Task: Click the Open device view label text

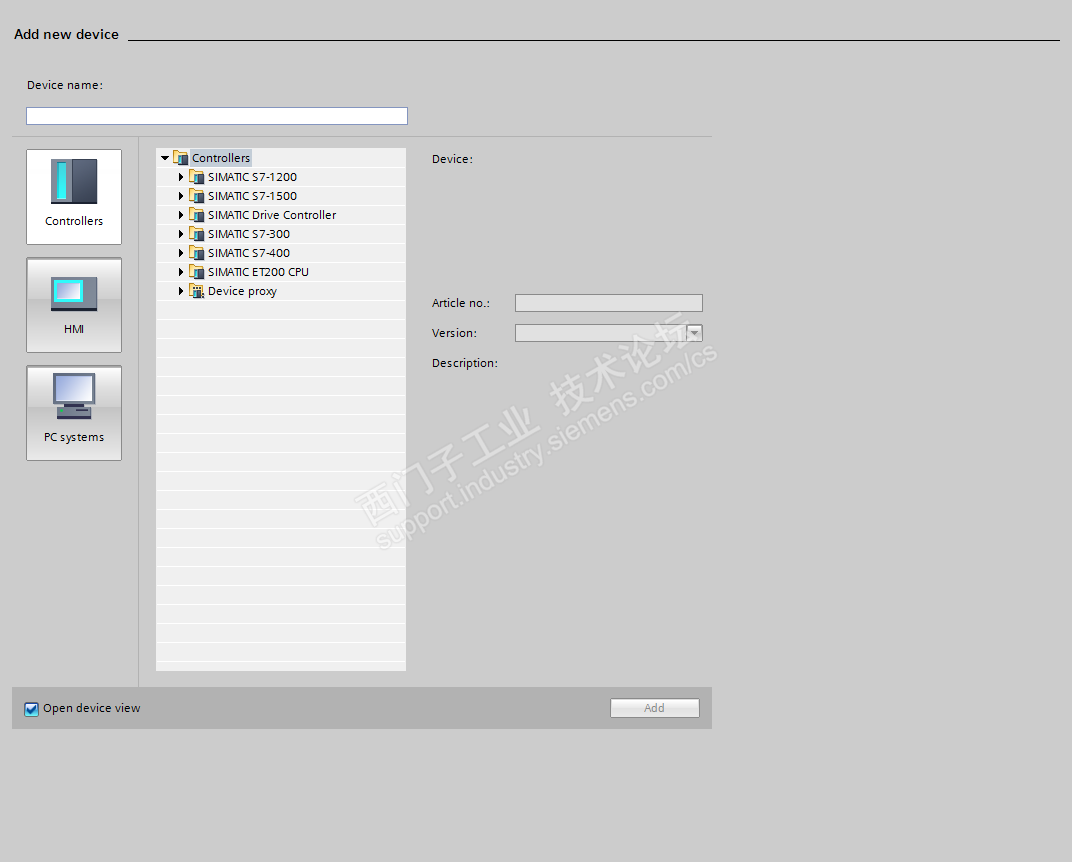Action: pyautogui.click(x=92, y=708)
